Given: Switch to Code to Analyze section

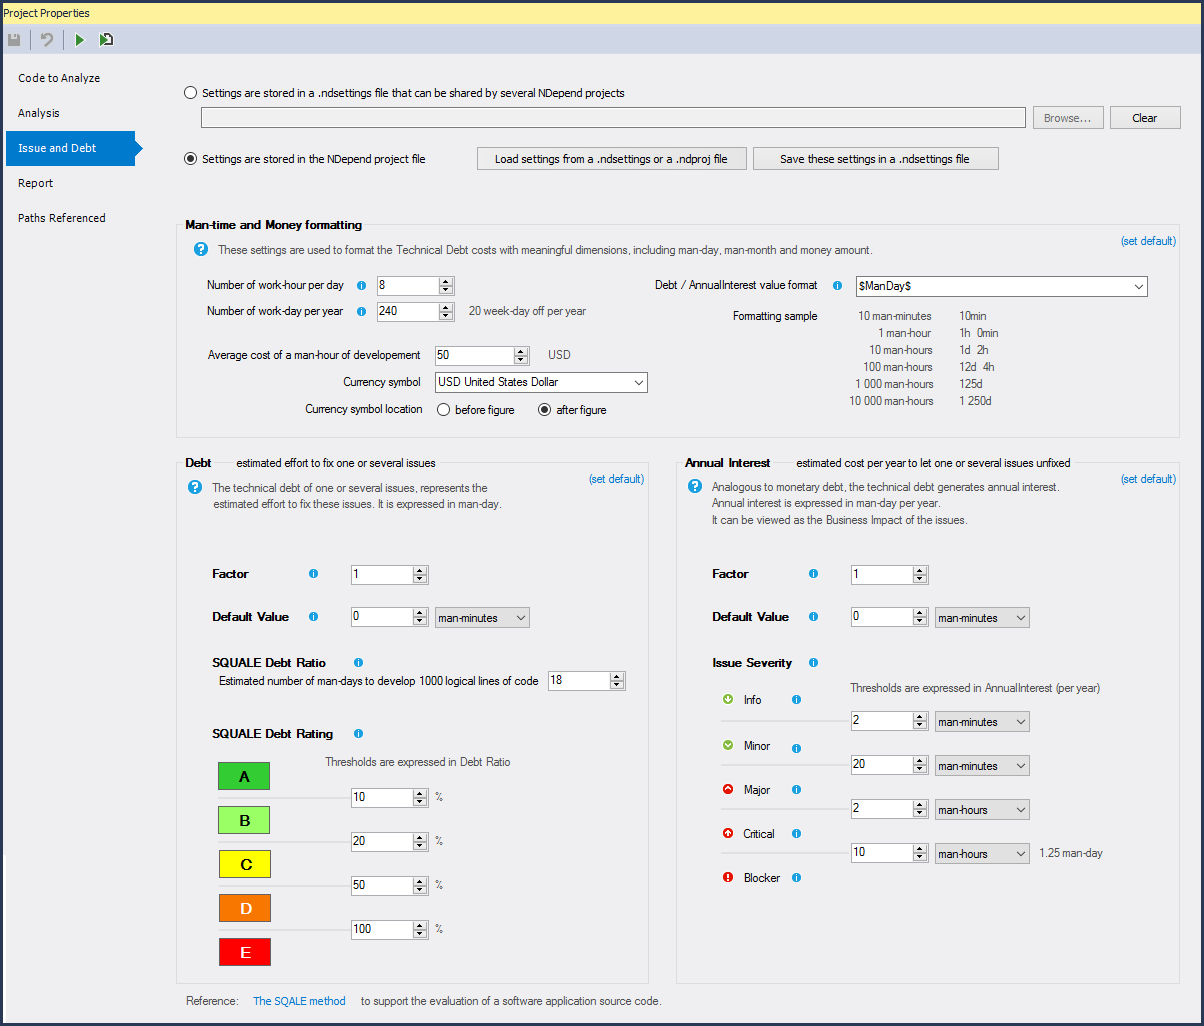Looking at the screenshot, I should [x=59, y=78].
